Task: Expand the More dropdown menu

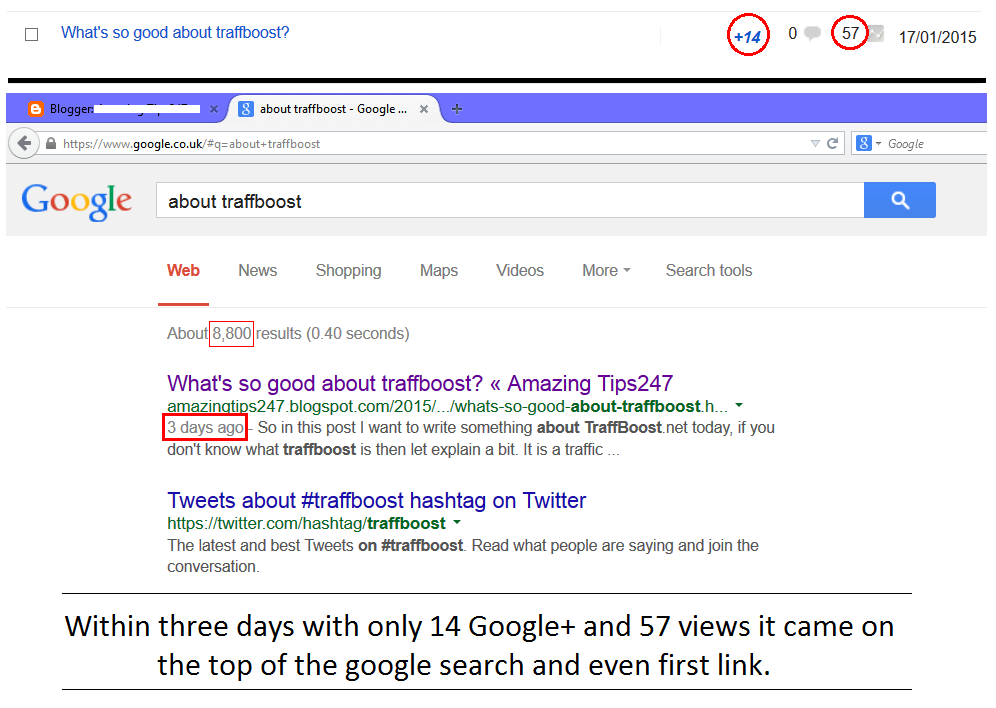Action: (606, 271)
